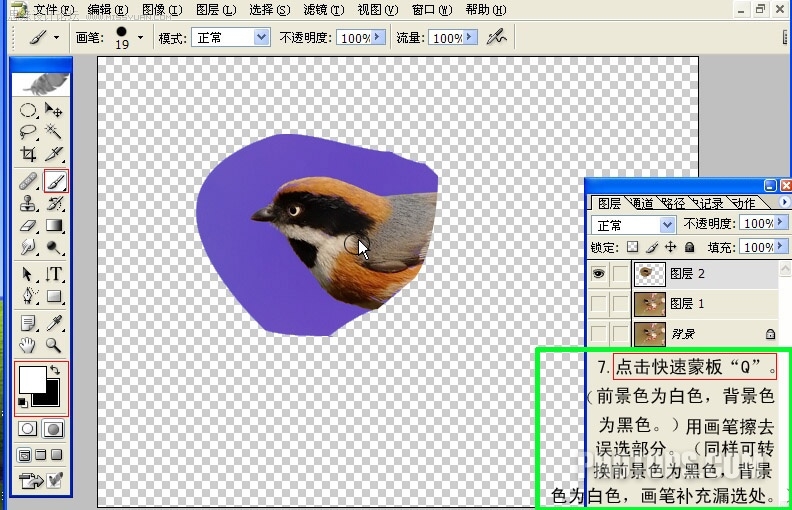Select the Burn tool
This screenshot has height=510, width=792.
(54, 247)
